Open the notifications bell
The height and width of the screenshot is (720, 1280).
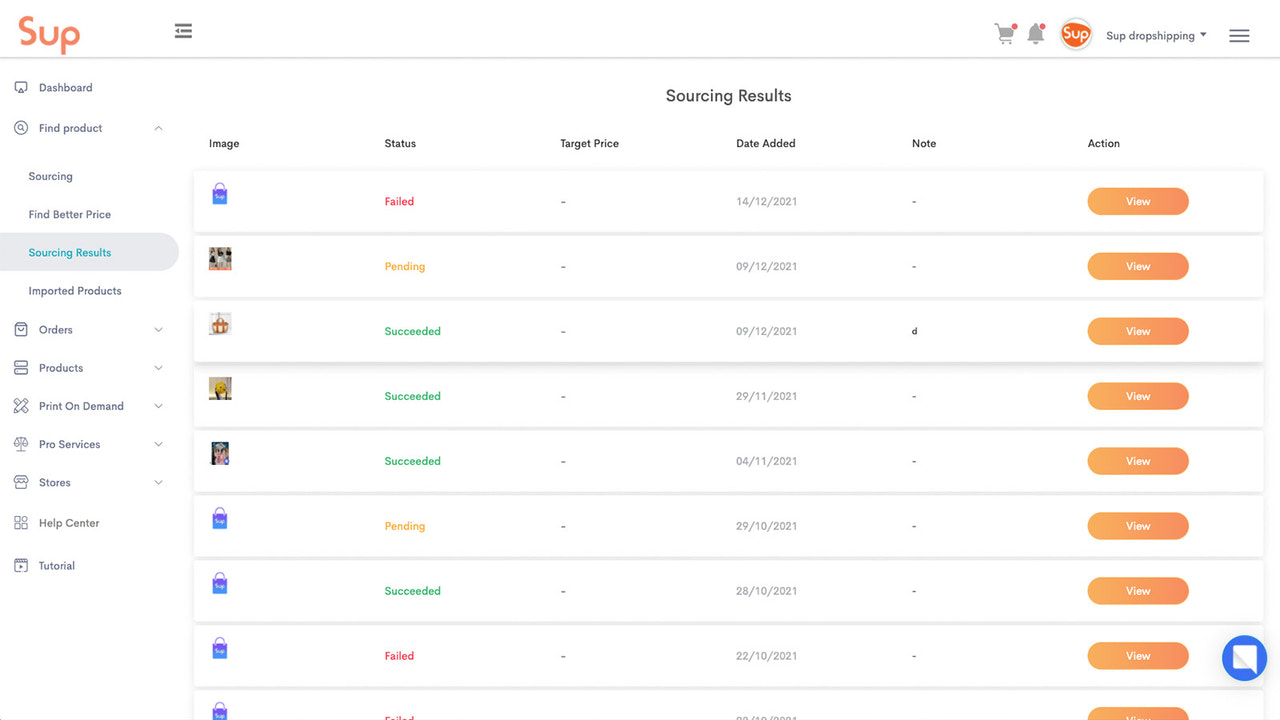(1036, 34)
